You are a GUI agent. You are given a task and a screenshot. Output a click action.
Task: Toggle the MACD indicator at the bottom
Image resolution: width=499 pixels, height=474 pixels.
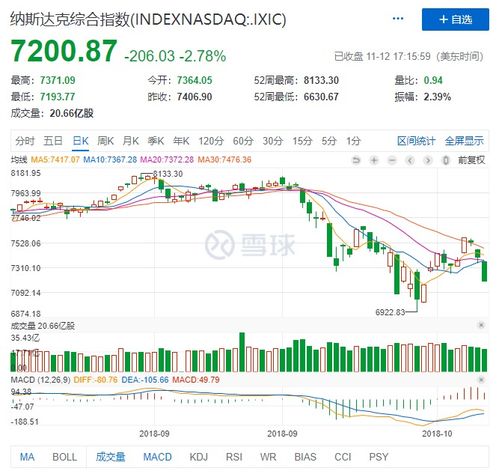157,457
